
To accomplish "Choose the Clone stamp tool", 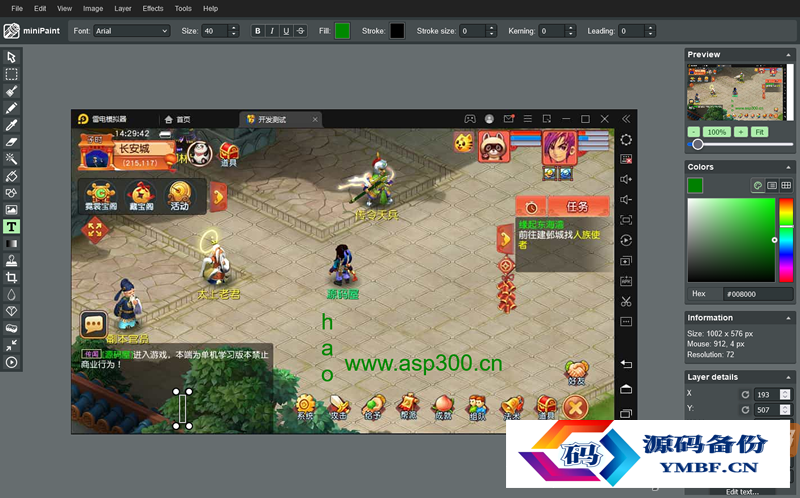I will tap(11, 260).
